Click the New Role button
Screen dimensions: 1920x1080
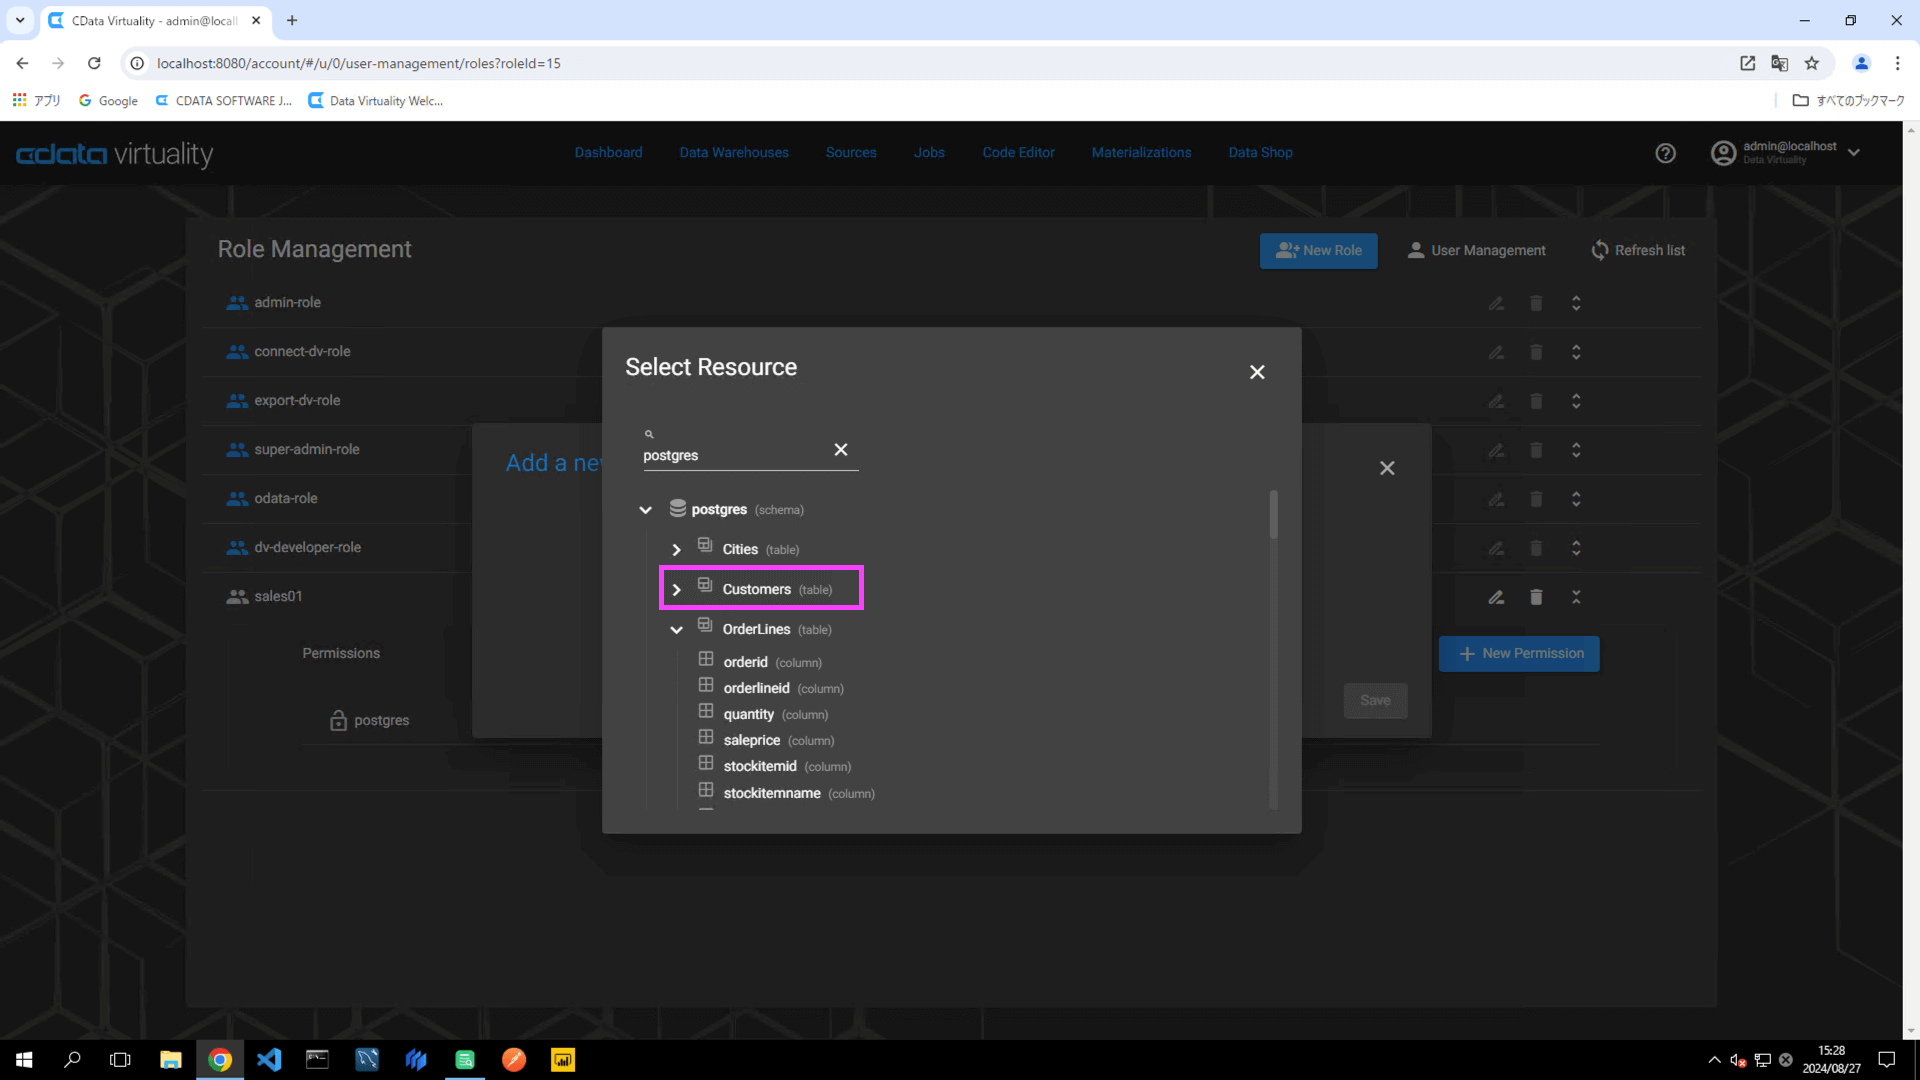(x=1318, y=251)
